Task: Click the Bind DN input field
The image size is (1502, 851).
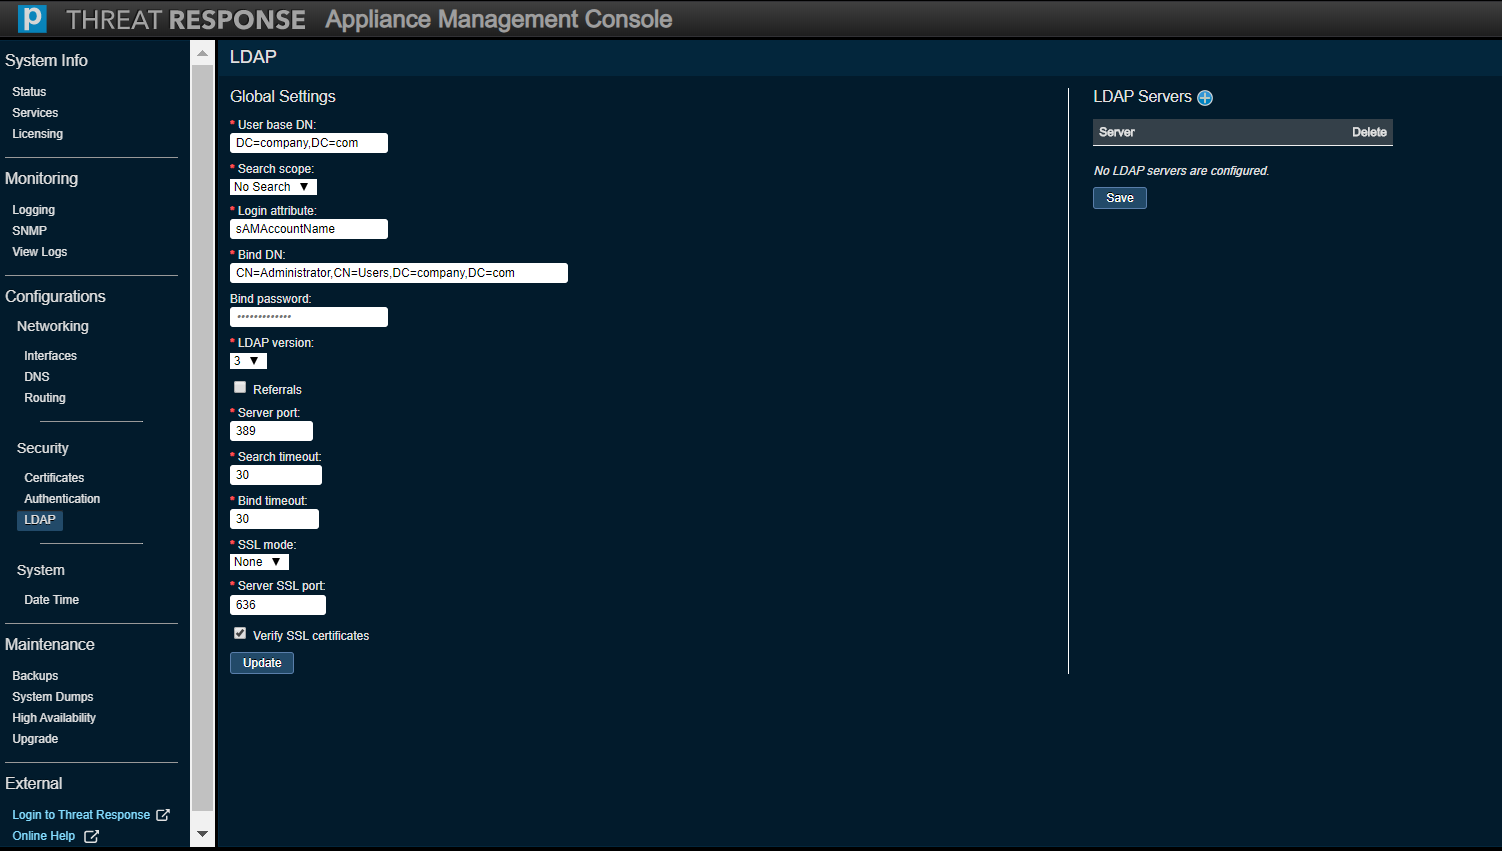Action: pos(398,273)
